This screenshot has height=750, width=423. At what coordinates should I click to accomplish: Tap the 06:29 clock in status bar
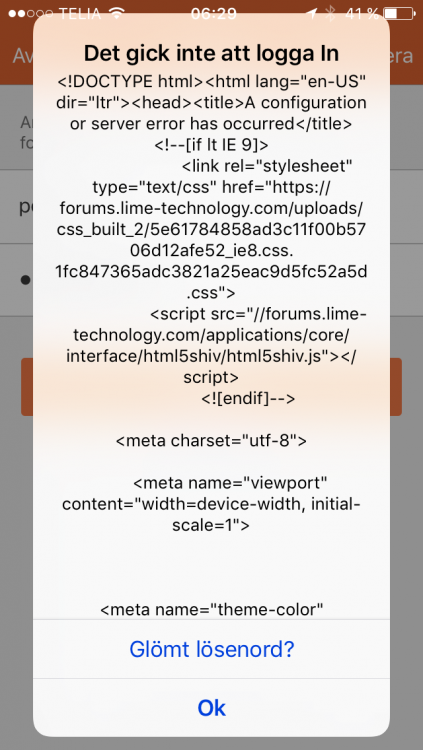(213, 13)
